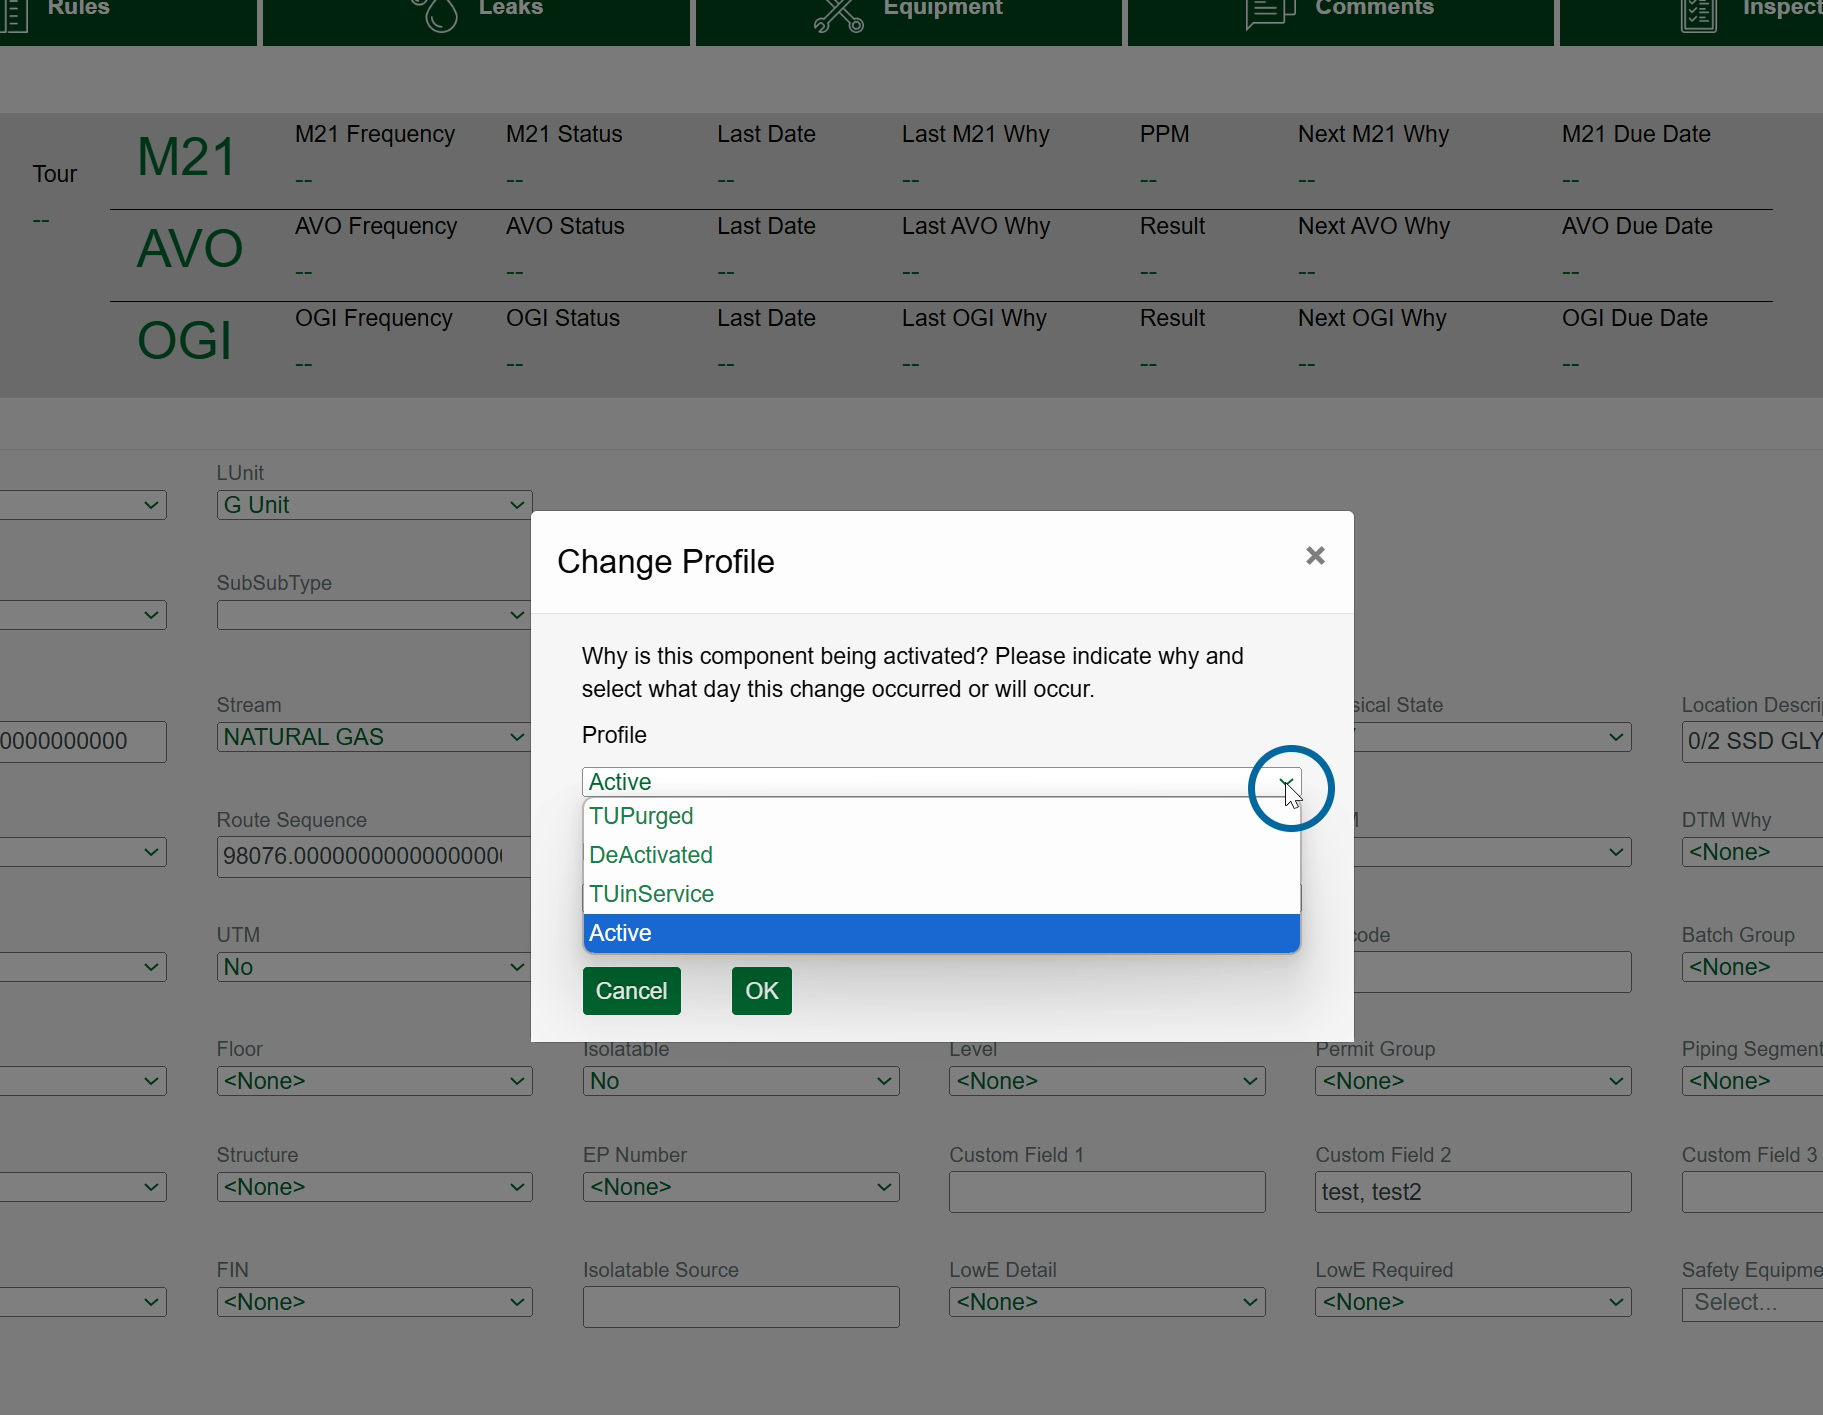Click the Isolatable Source input field
This screenshot has width=1823, height=1415.
pos(741,1307)
